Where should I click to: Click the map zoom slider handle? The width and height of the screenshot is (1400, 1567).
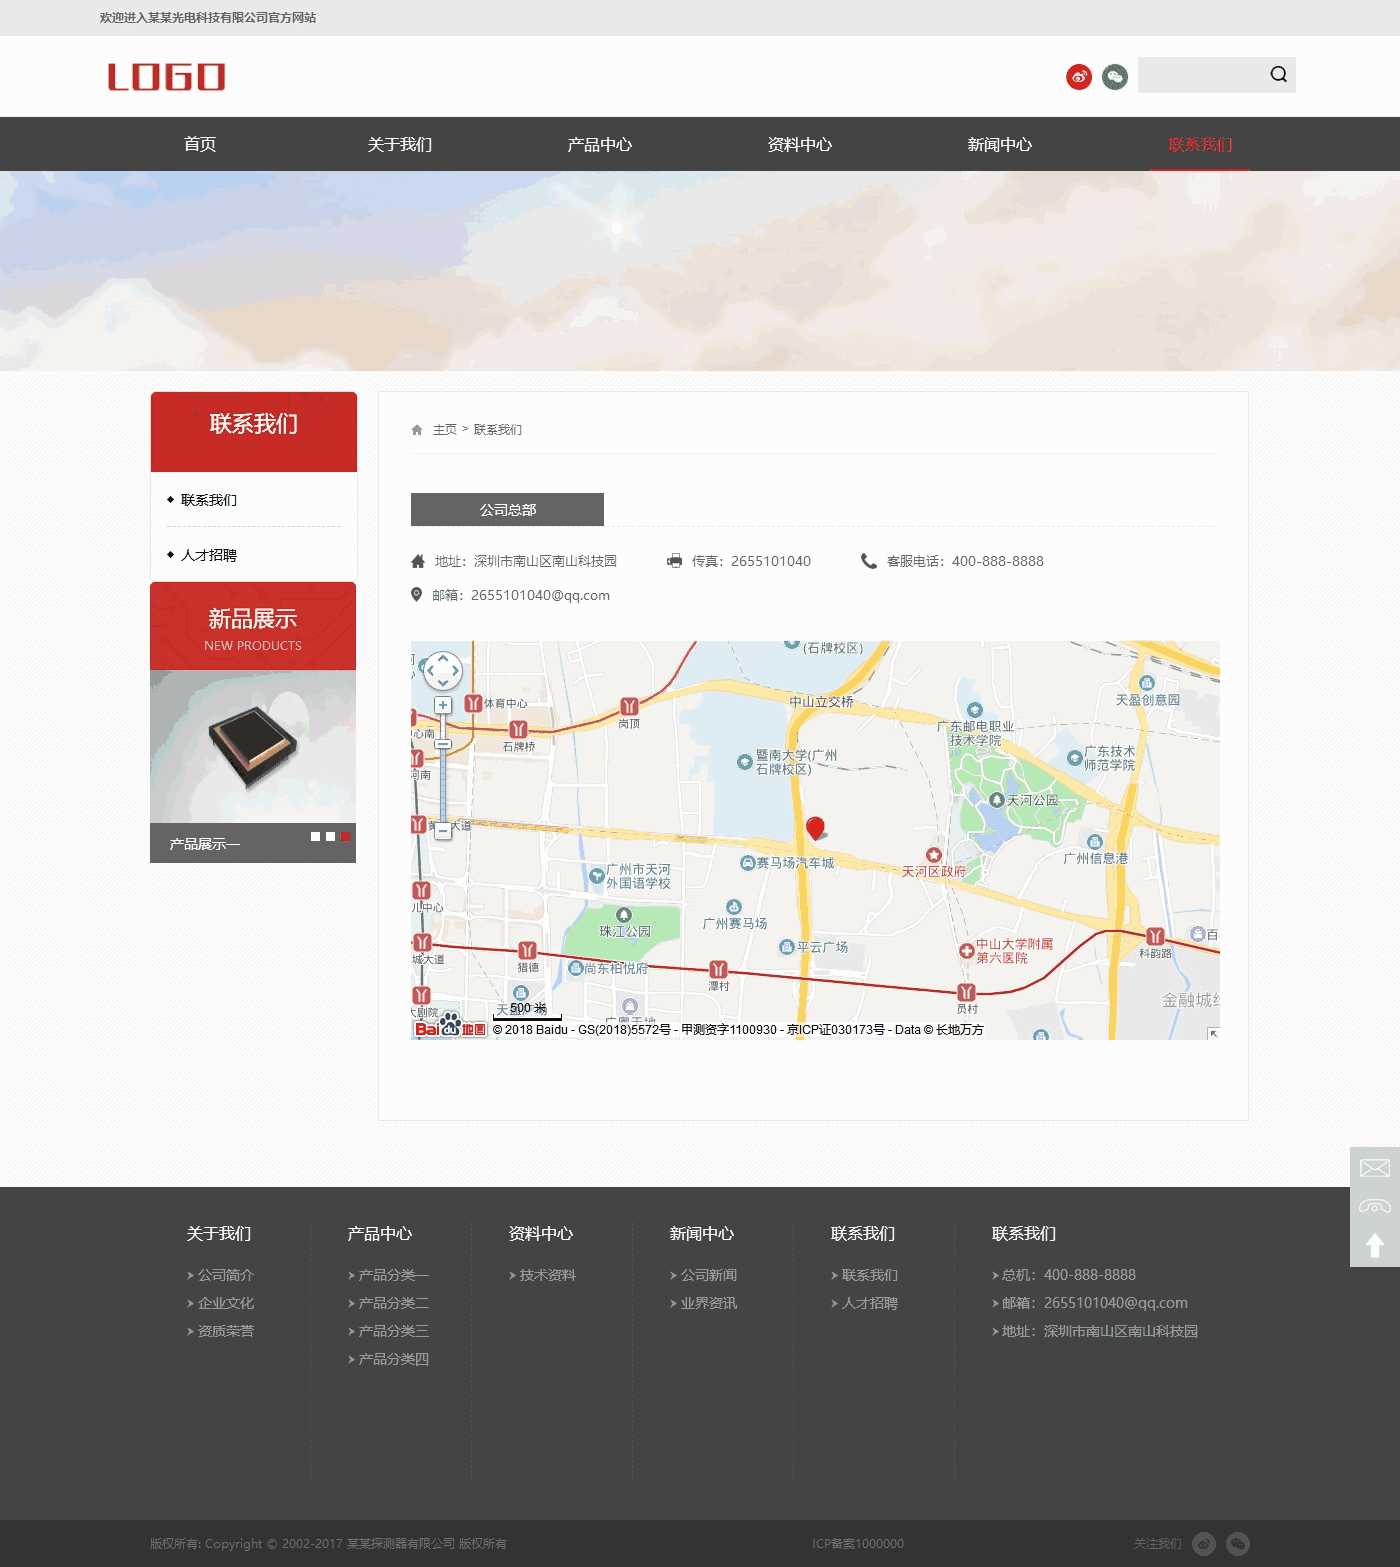pos(443,744)
